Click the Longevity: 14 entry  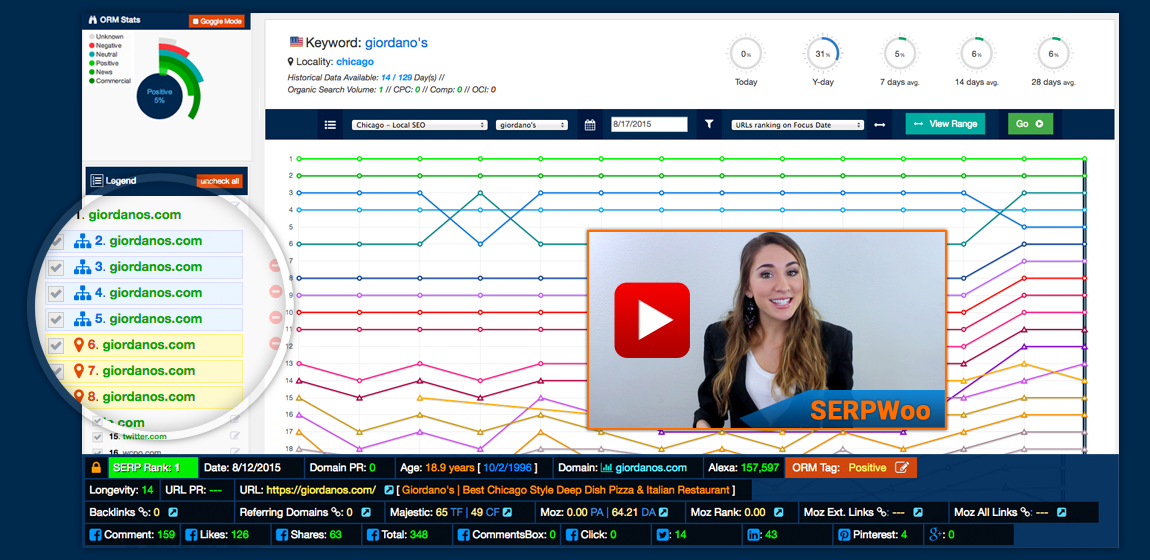click(121, 490)
